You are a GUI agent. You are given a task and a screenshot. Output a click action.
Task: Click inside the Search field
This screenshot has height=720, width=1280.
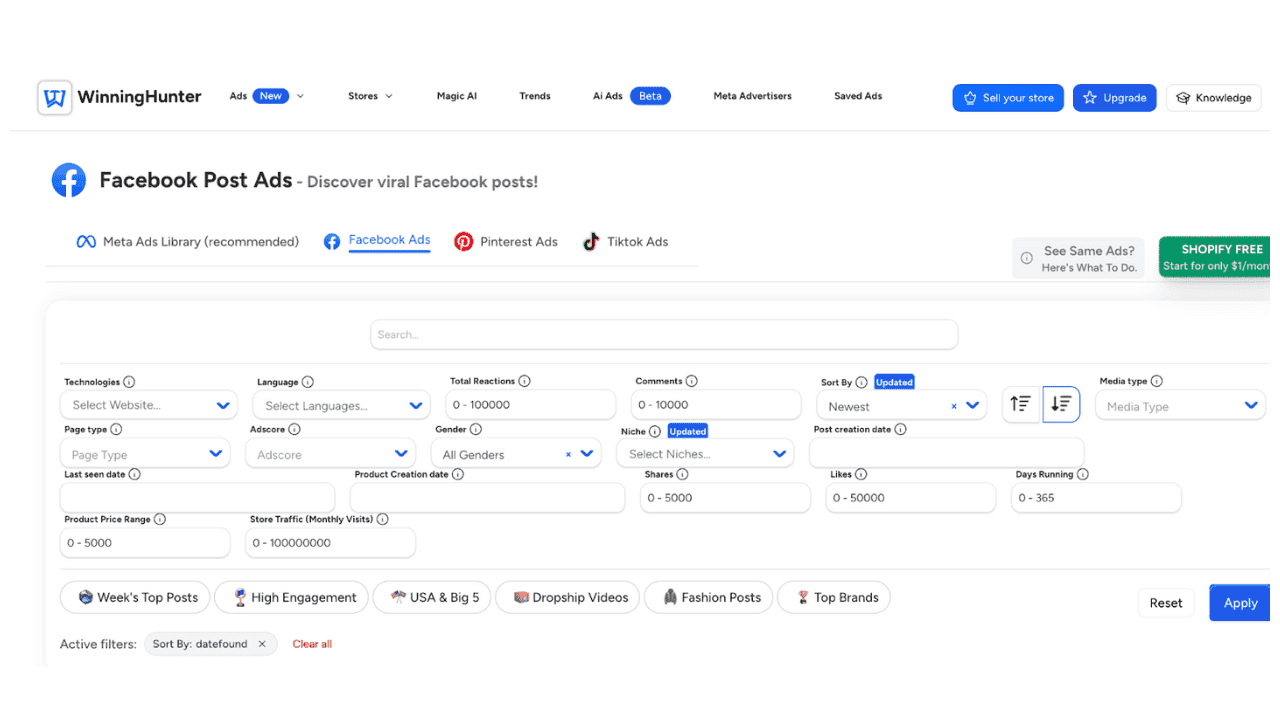pyautogui.click(x=663, y=334)
